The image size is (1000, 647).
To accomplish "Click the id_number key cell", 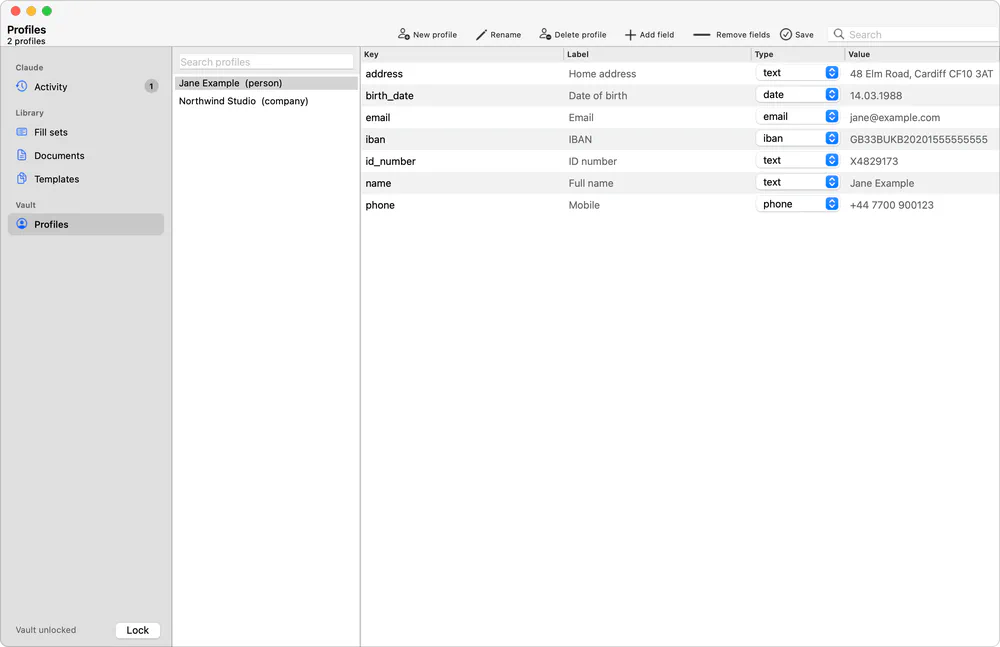I will pos(390,161).
